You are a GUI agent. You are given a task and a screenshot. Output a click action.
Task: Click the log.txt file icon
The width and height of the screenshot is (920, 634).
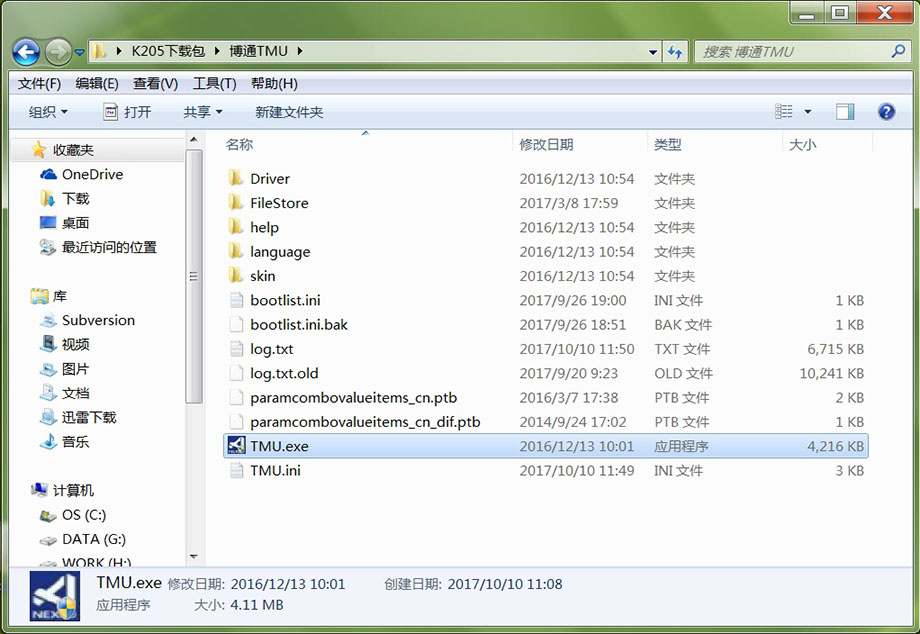point(236,349)
